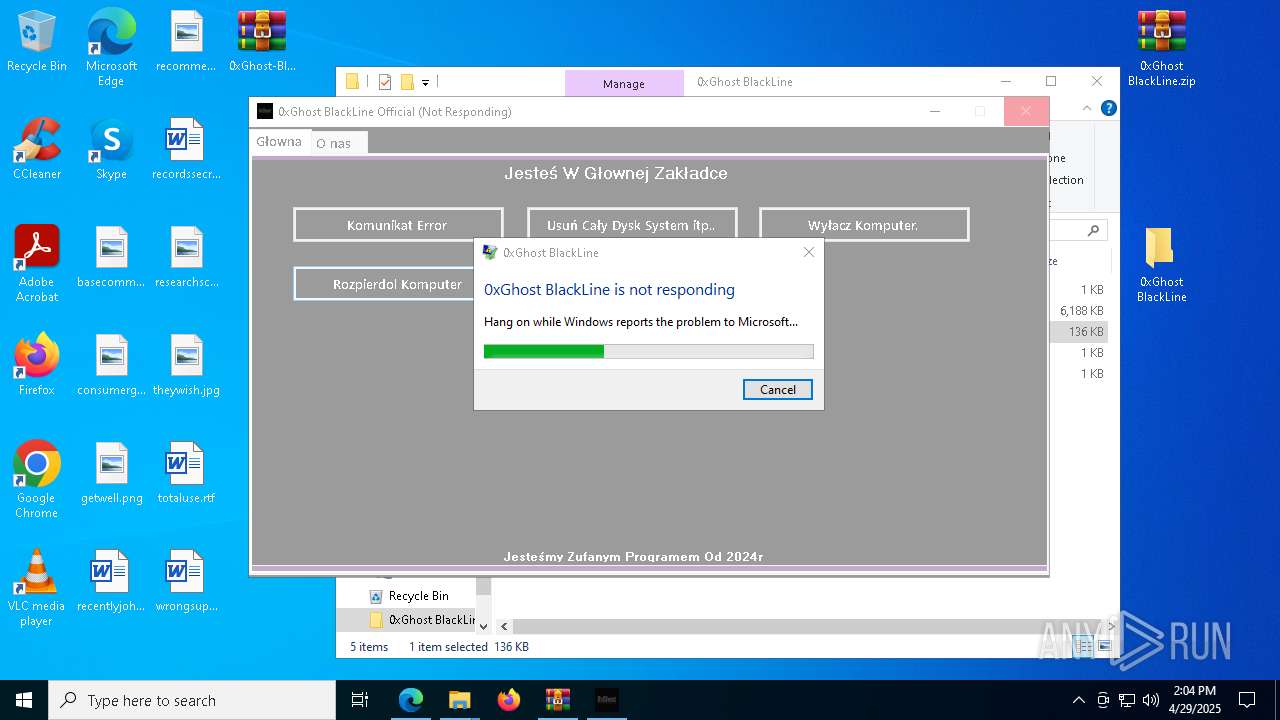Open Skype desktop shortcut
Image resolution: width=1280 pixels, height=720 pixels.
(111, 149)
